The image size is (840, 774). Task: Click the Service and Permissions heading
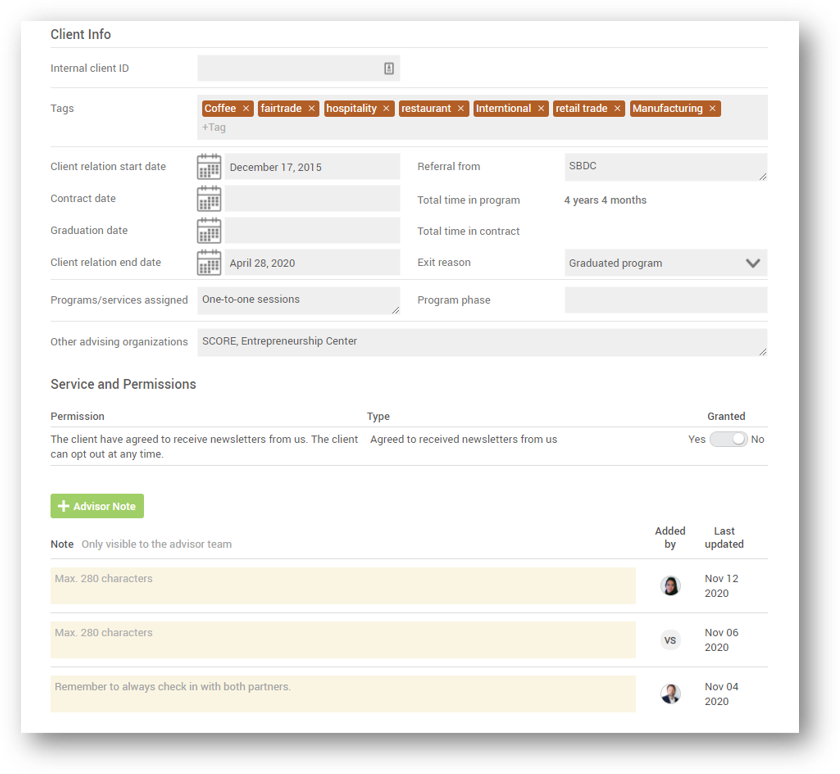point(123,384)
